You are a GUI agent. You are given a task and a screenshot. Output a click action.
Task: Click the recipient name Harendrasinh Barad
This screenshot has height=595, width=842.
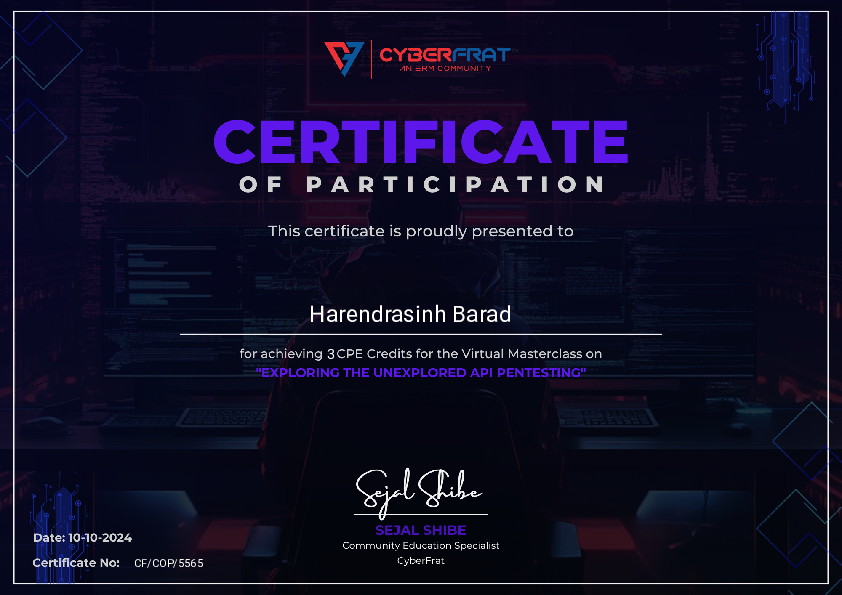[x=410, y=315]
